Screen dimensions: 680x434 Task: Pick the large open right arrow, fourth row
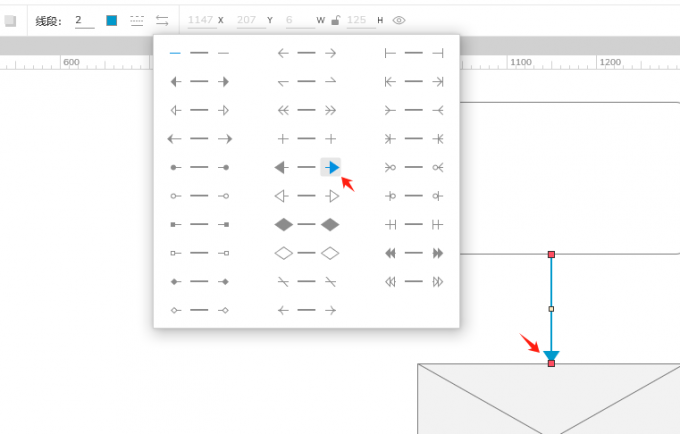tap(225, 139)
